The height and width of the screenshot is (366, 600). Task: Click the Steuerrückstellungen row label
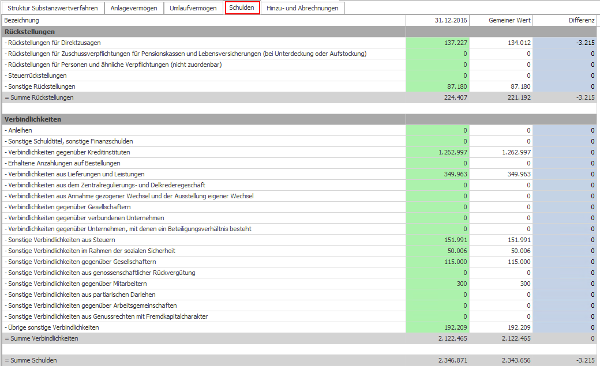(37, 76)
